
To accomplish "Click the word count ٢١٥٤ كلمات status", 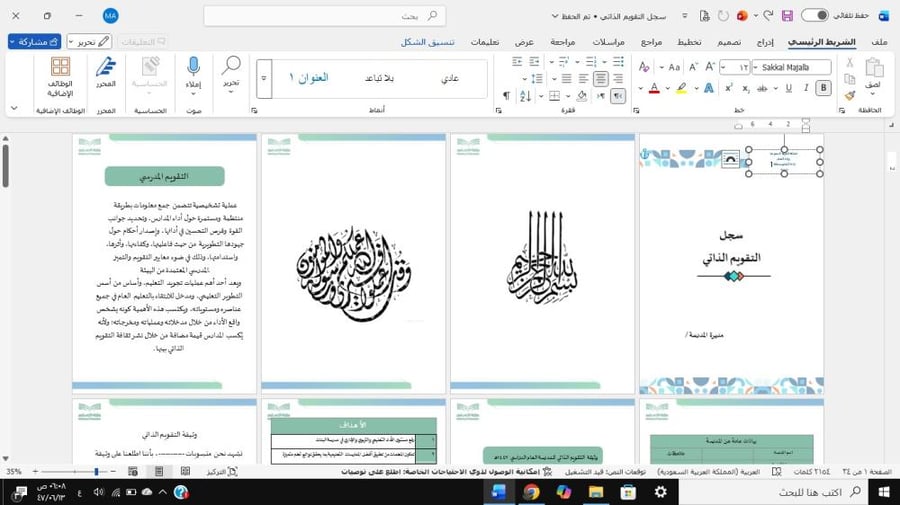I will pyautogui.click(x=812, y=472).
